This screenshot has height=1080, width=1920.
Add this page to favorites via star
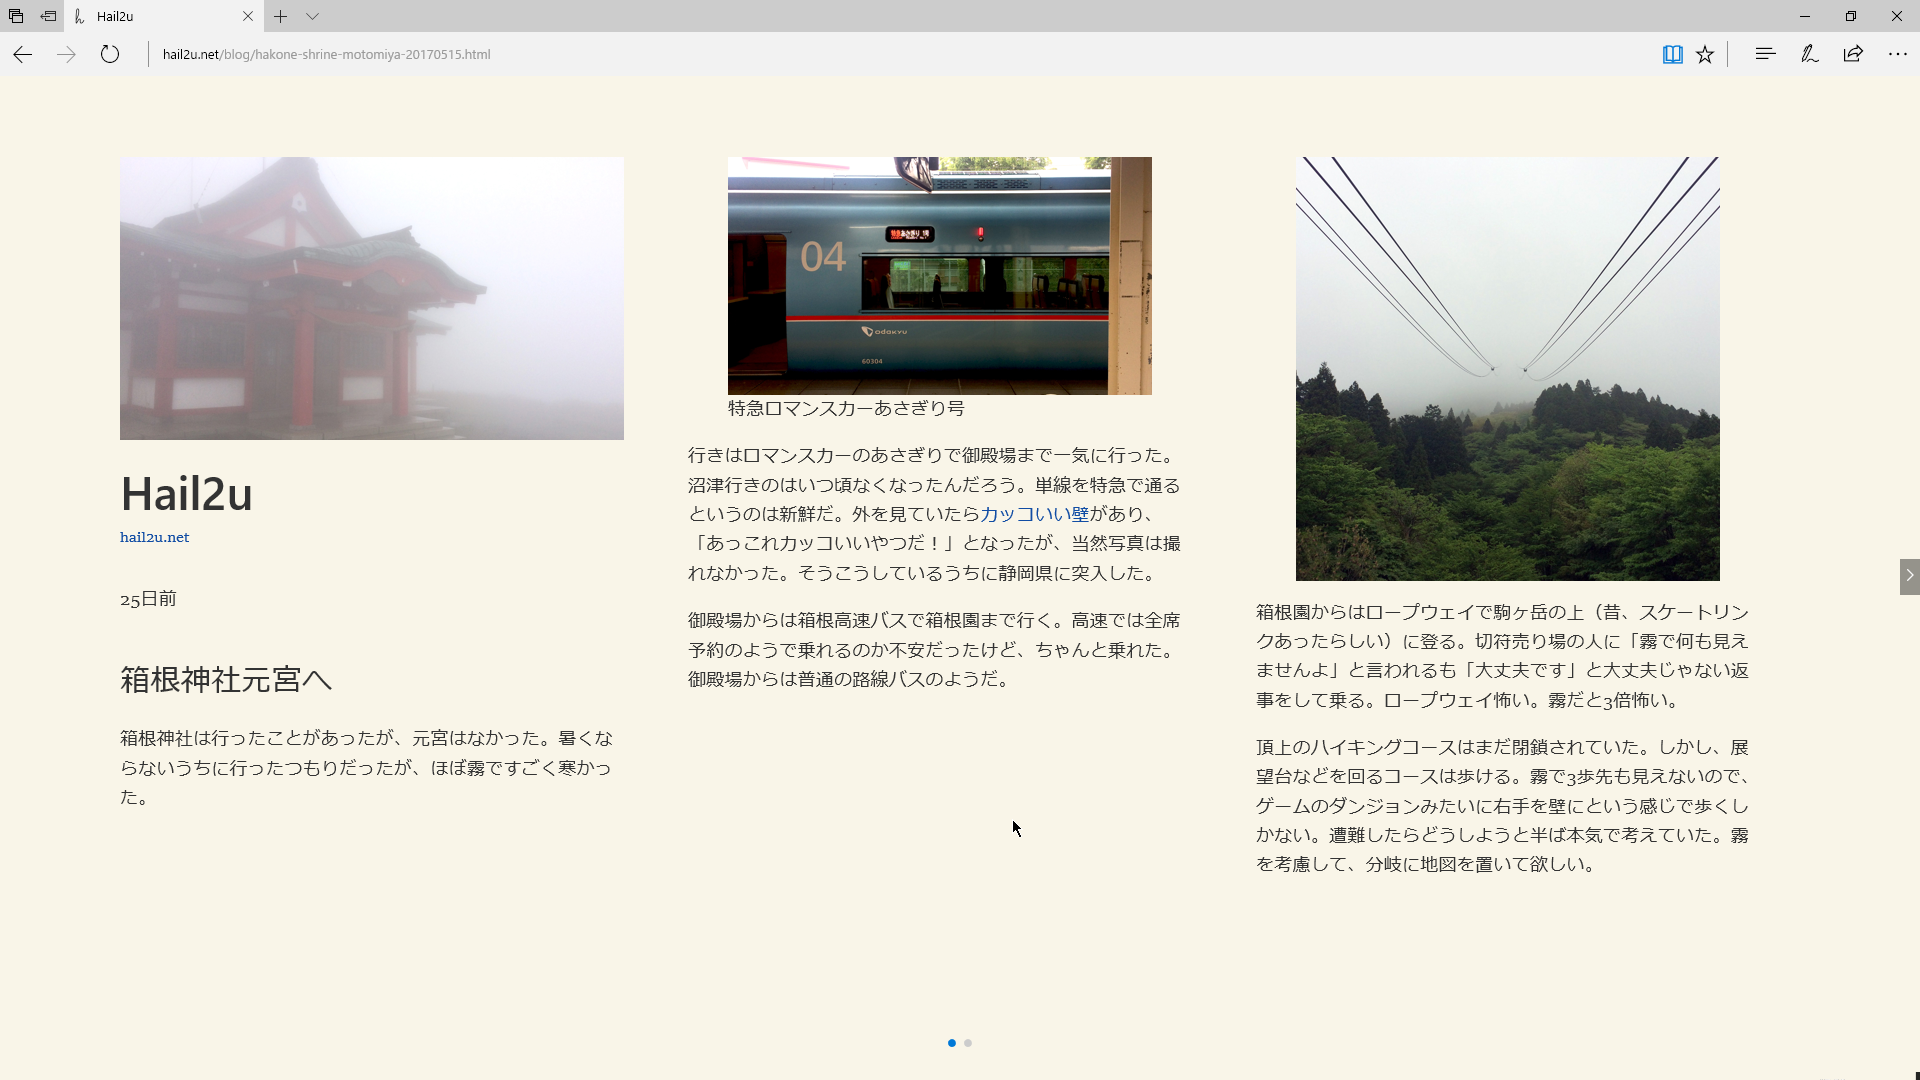coord(1705,54)
